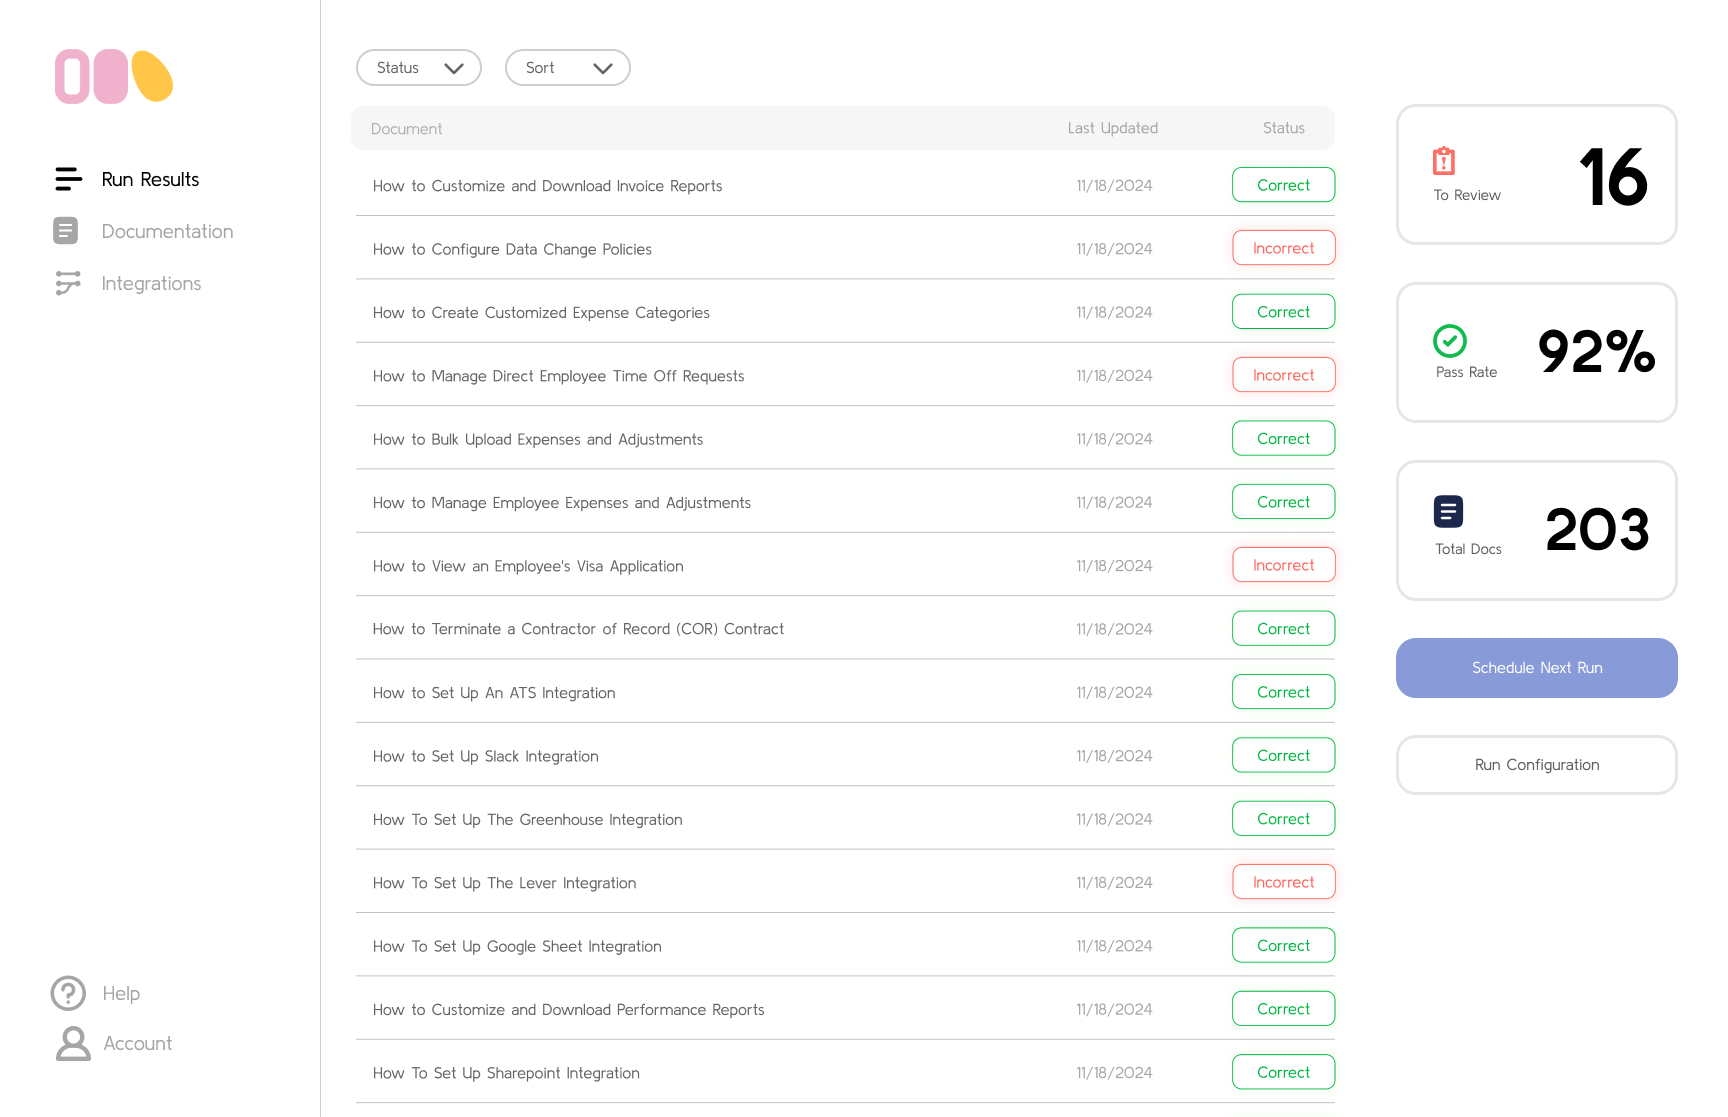Image resolution: width=1728 pixels, height=1117 pixels.
Task: Click the Run Results list icon
Action: pyautogui.click(x=68, y=179)
